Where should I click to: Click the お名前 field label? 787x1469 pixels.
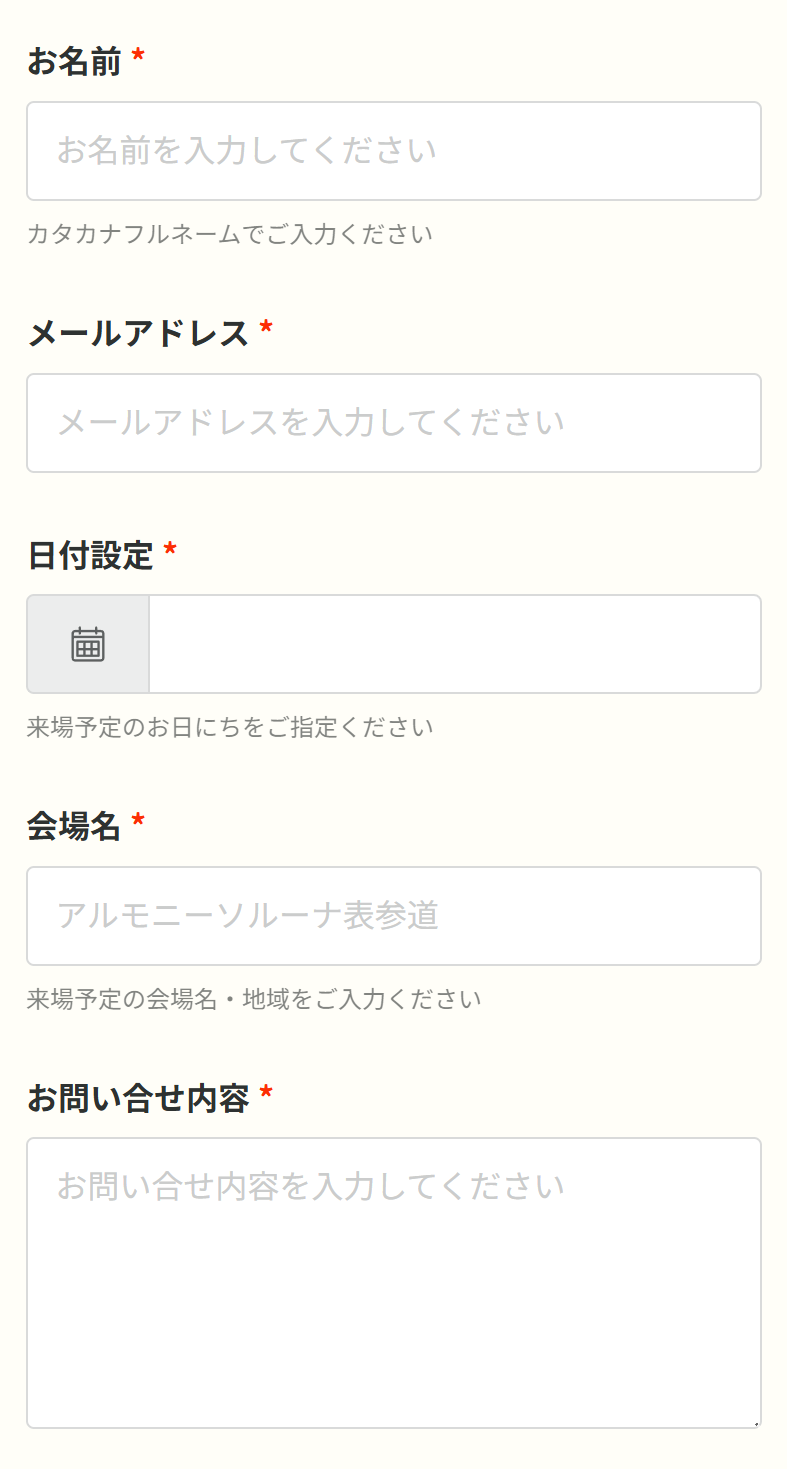pyautogui.click(x=73, y=62)
